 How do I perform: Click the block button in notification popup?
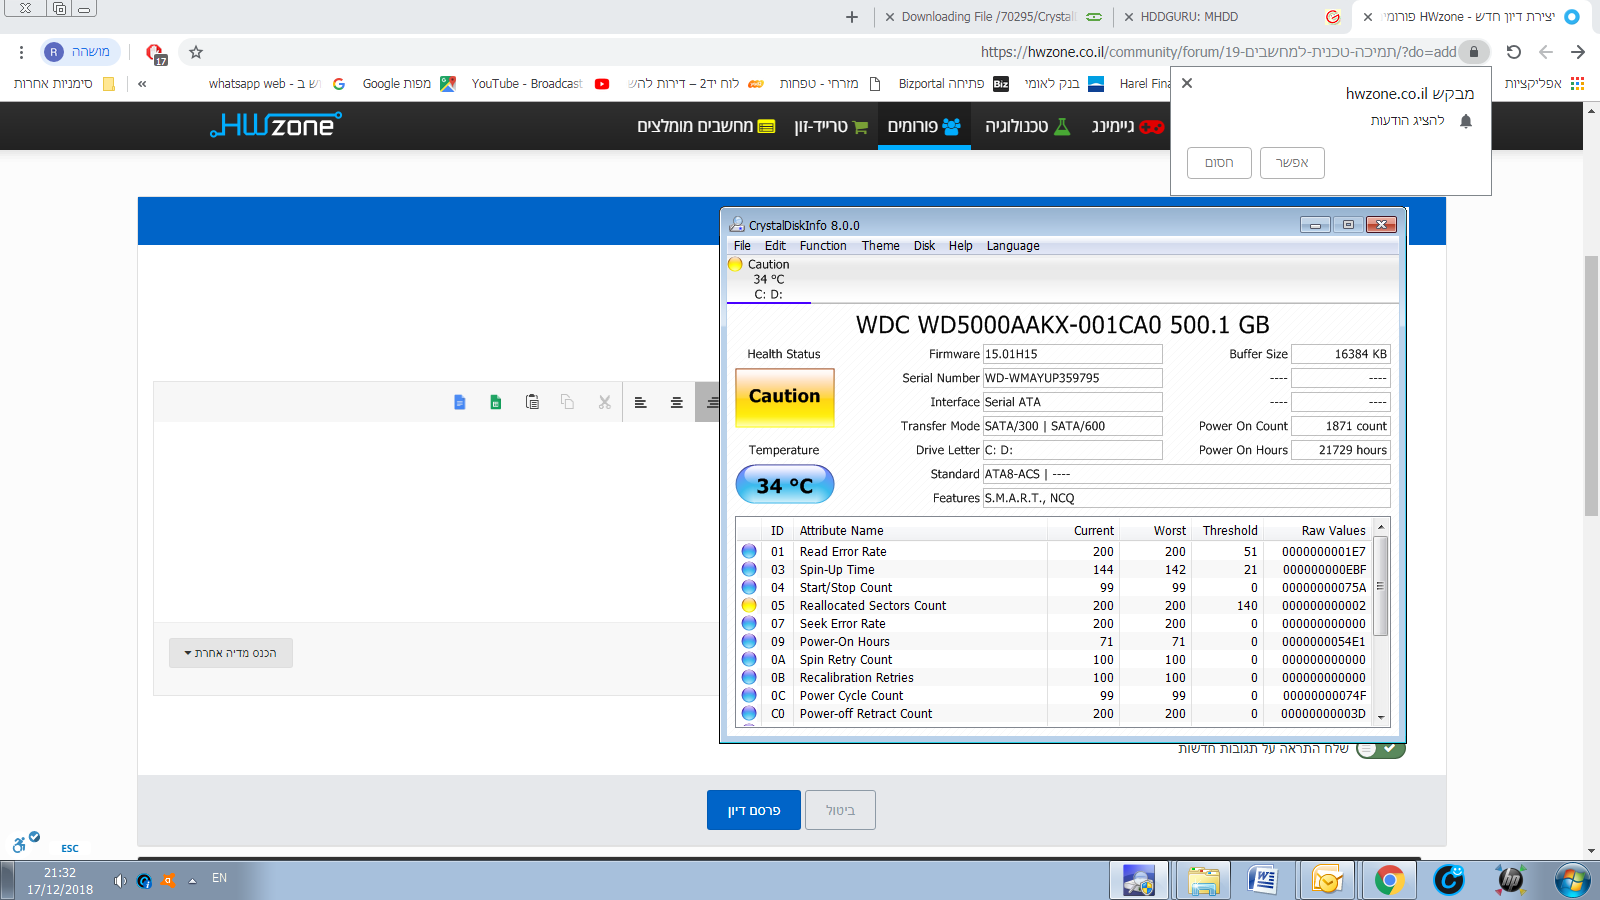tap(1219, 163)
